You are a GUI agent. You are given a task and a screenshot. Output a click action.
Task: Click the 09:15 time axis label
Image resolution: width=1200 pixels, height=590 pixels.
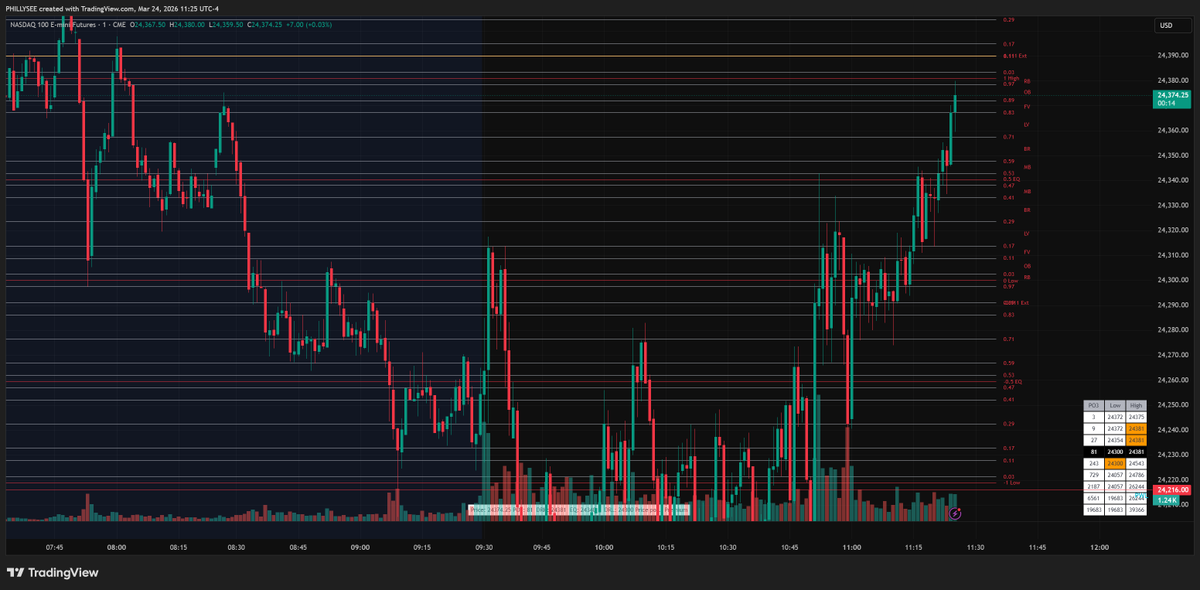421,547
